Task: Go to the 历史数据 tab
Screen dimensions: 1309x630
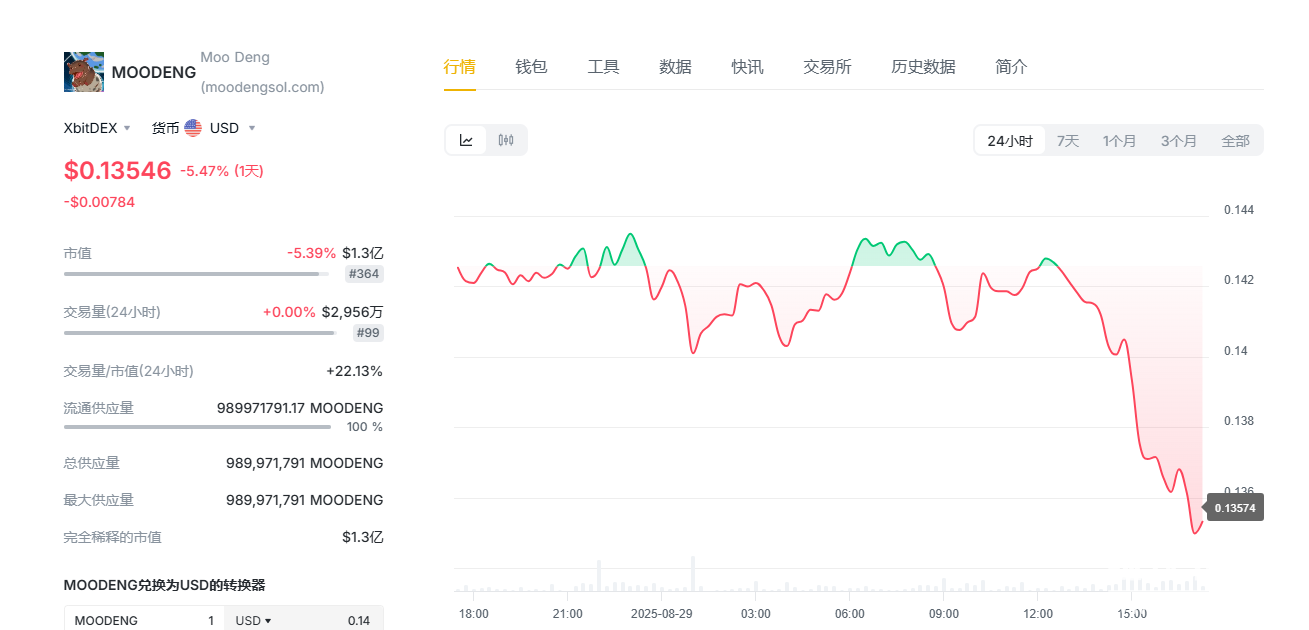Action: tap(923, 67)
